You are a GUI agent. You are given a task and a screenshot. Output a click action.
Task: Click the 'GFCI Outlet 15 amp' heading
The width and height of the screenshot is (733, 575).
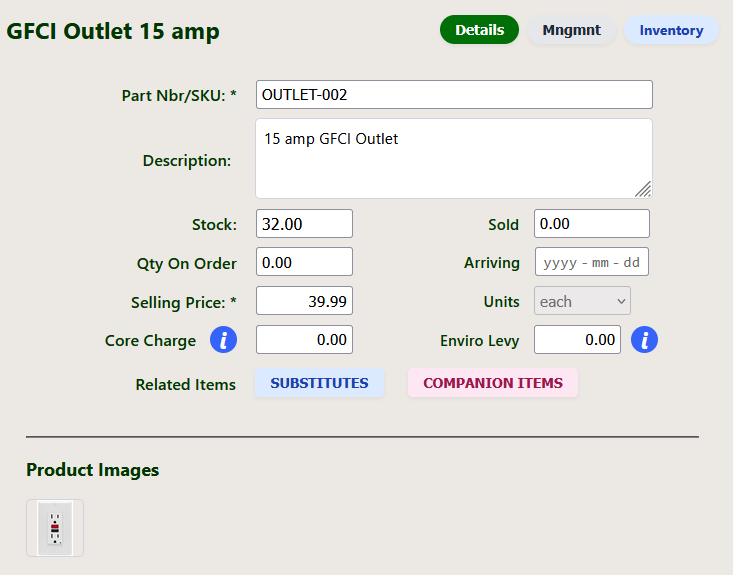coord(113,31)
